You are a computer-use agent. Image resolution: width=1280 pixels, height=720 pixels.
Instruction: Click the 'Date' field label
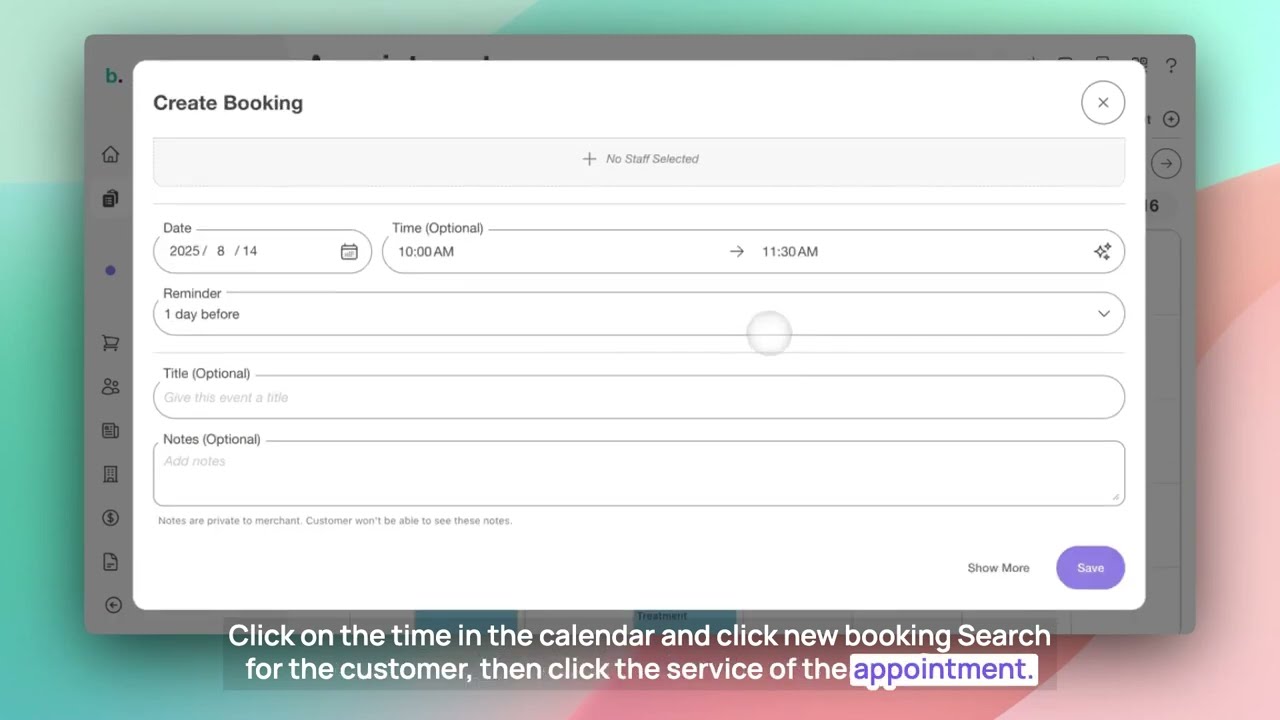(x=177, y=228)
